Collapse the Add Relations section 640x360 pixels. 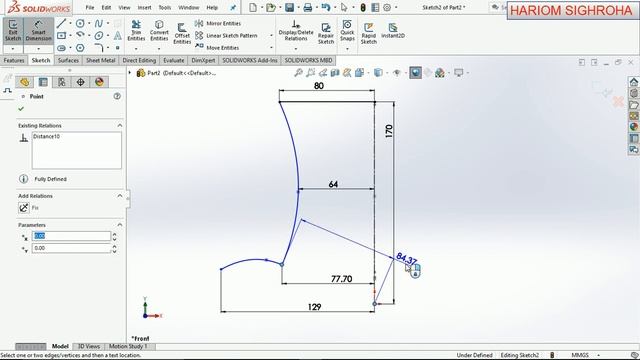pyautogui.click(x=120, y=196)
